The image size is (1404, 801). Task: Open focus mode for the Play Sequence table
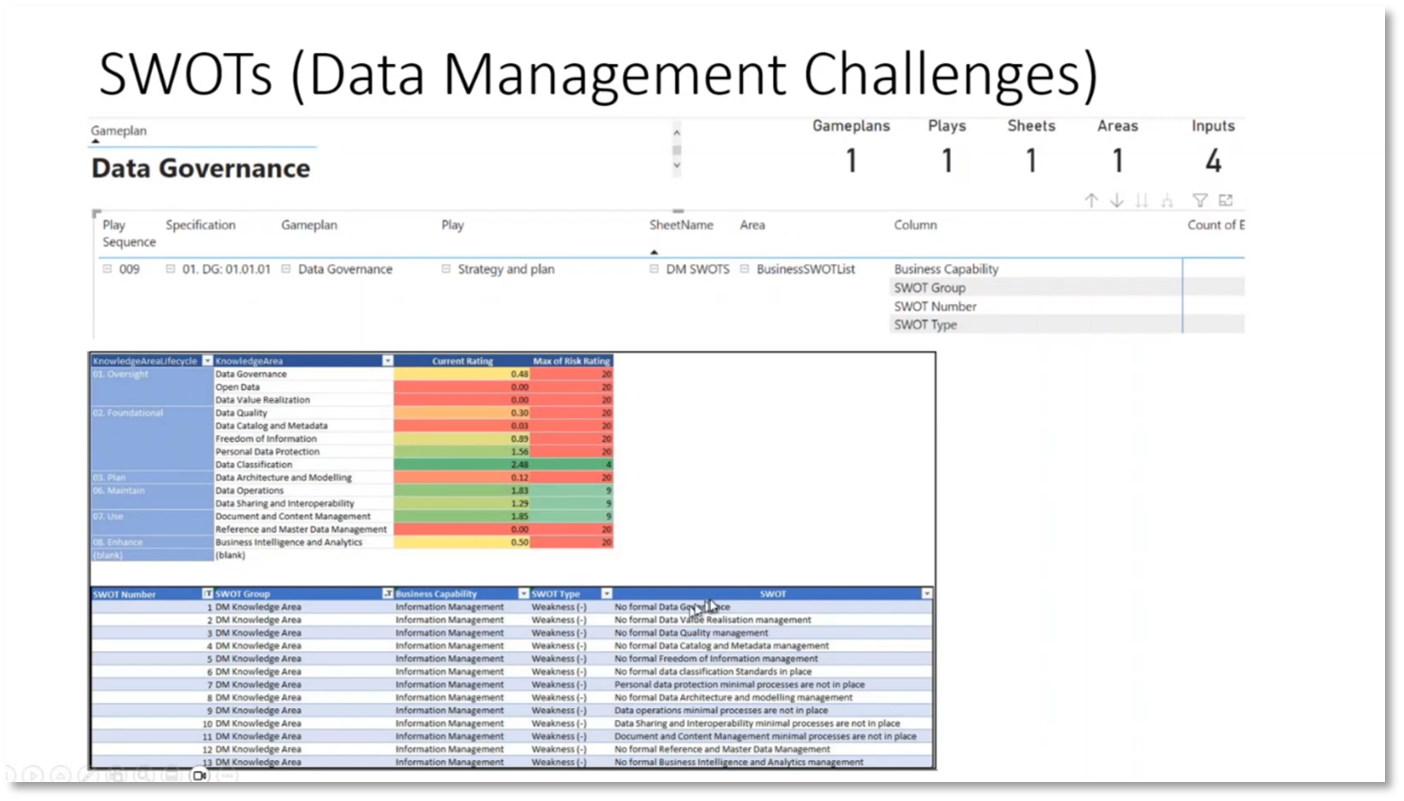click(x=1226, y=200)
